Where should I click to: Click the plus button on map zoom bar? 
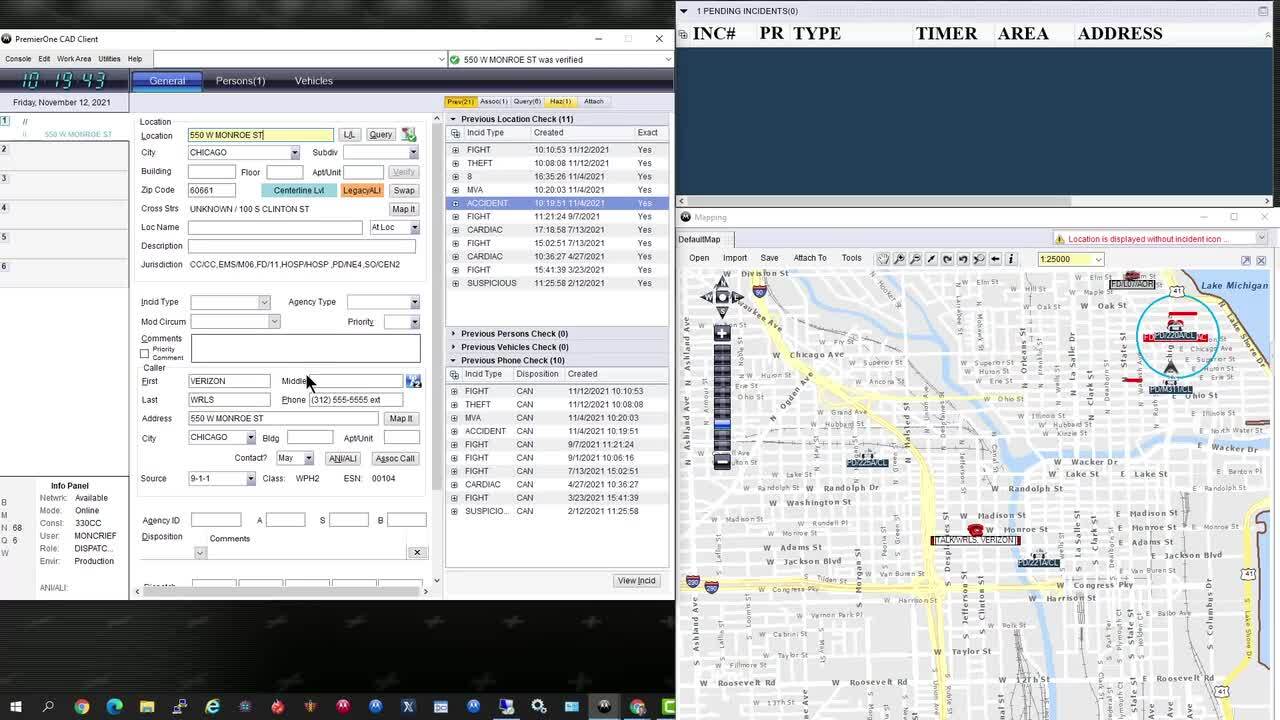pyautogui.click(x=721, y=333)
